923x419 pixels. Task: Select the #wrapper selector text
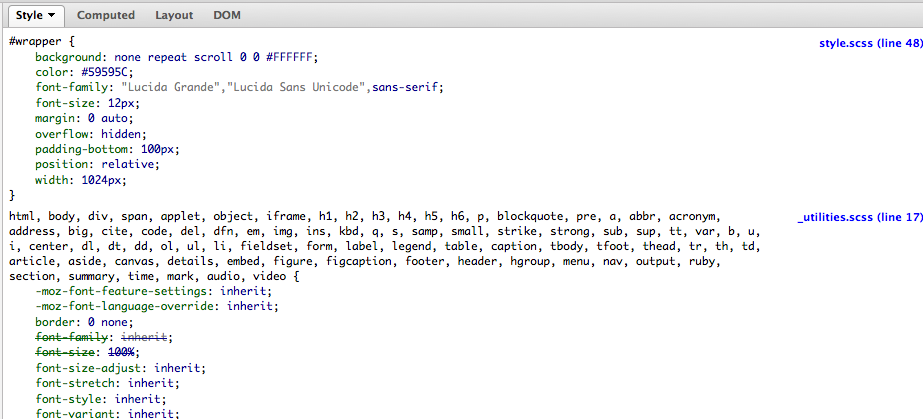[x=34, y=42]
